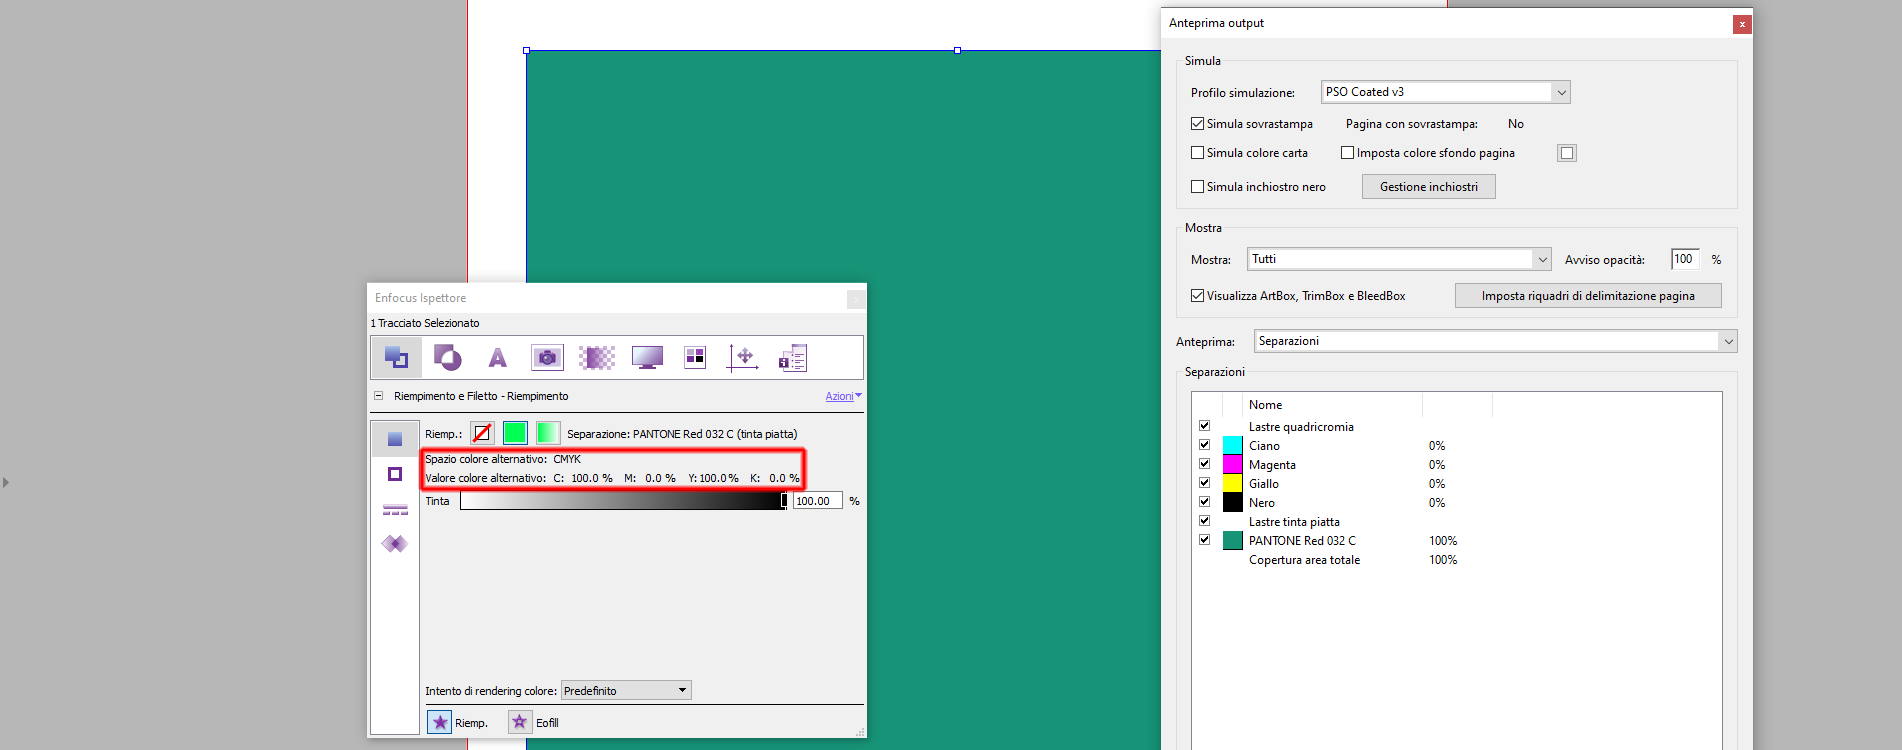Click the Tinta value field 100.00
Image resolution: width=1902 pixels, height=750 pixels.
point(818,501)
